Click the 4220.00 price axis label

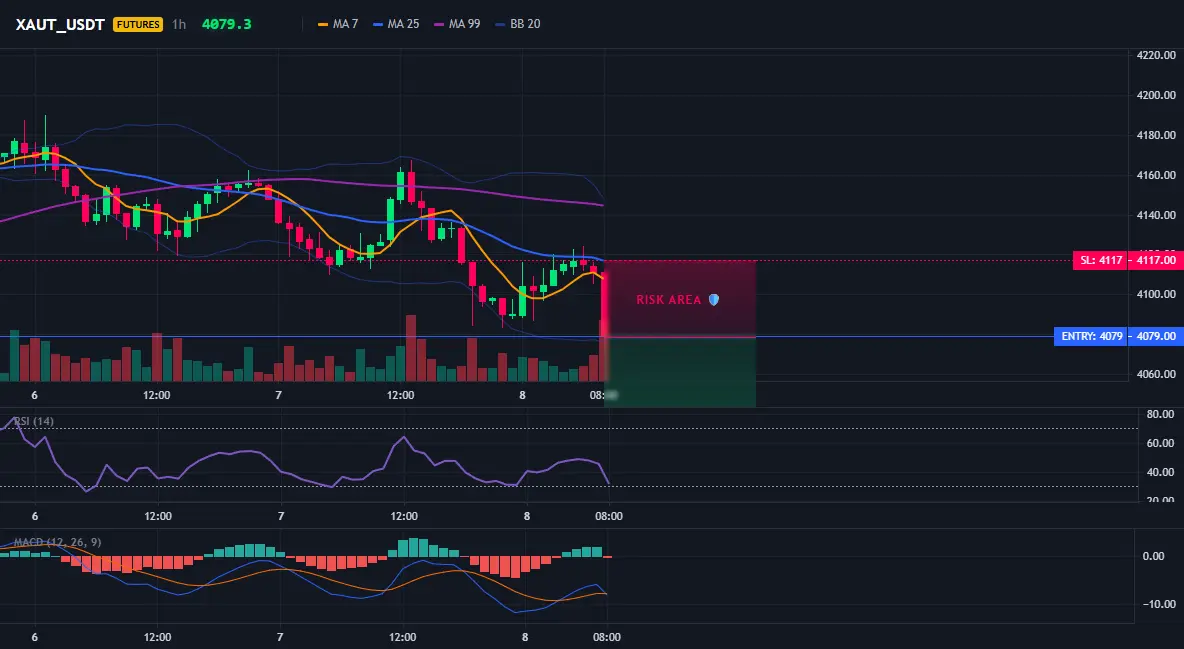click(1156, 55)
